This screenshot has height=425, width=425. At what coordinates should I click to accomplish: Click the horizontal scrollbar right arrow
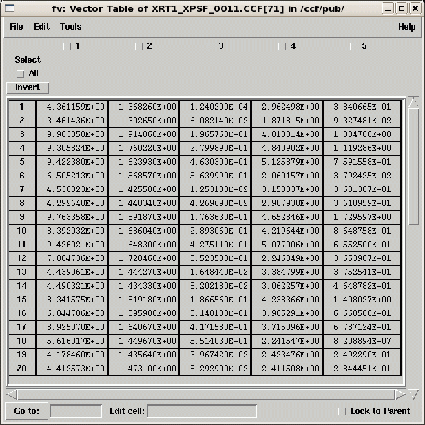coord(400,395)
